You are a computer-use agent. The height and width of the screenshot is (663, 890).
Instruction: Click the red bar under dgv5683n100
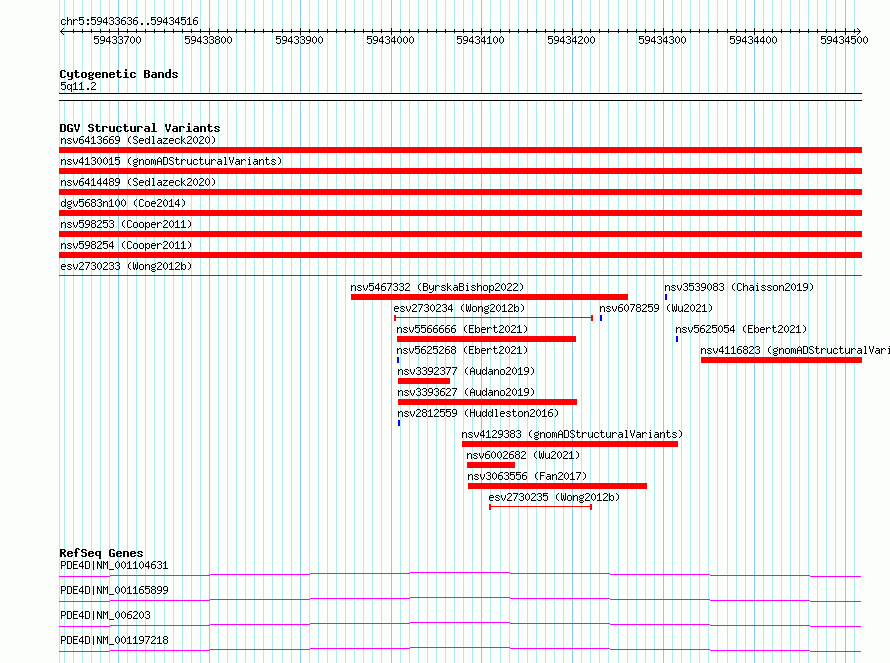coord(460,213)
